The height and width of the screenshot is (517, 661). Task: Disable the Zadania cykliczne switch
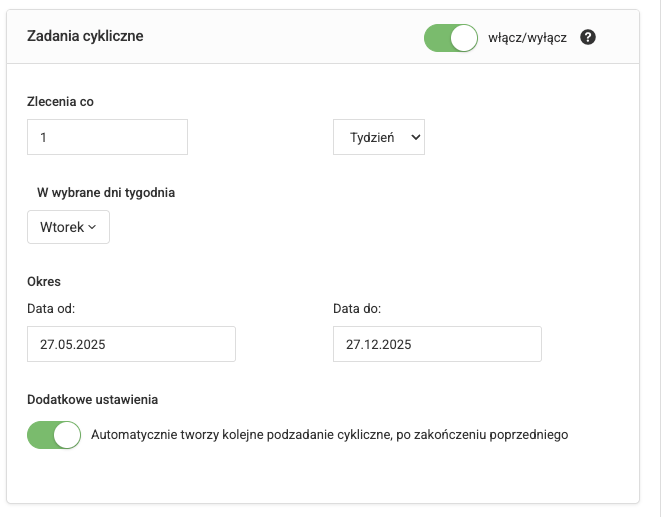click(x=451, y=38)
